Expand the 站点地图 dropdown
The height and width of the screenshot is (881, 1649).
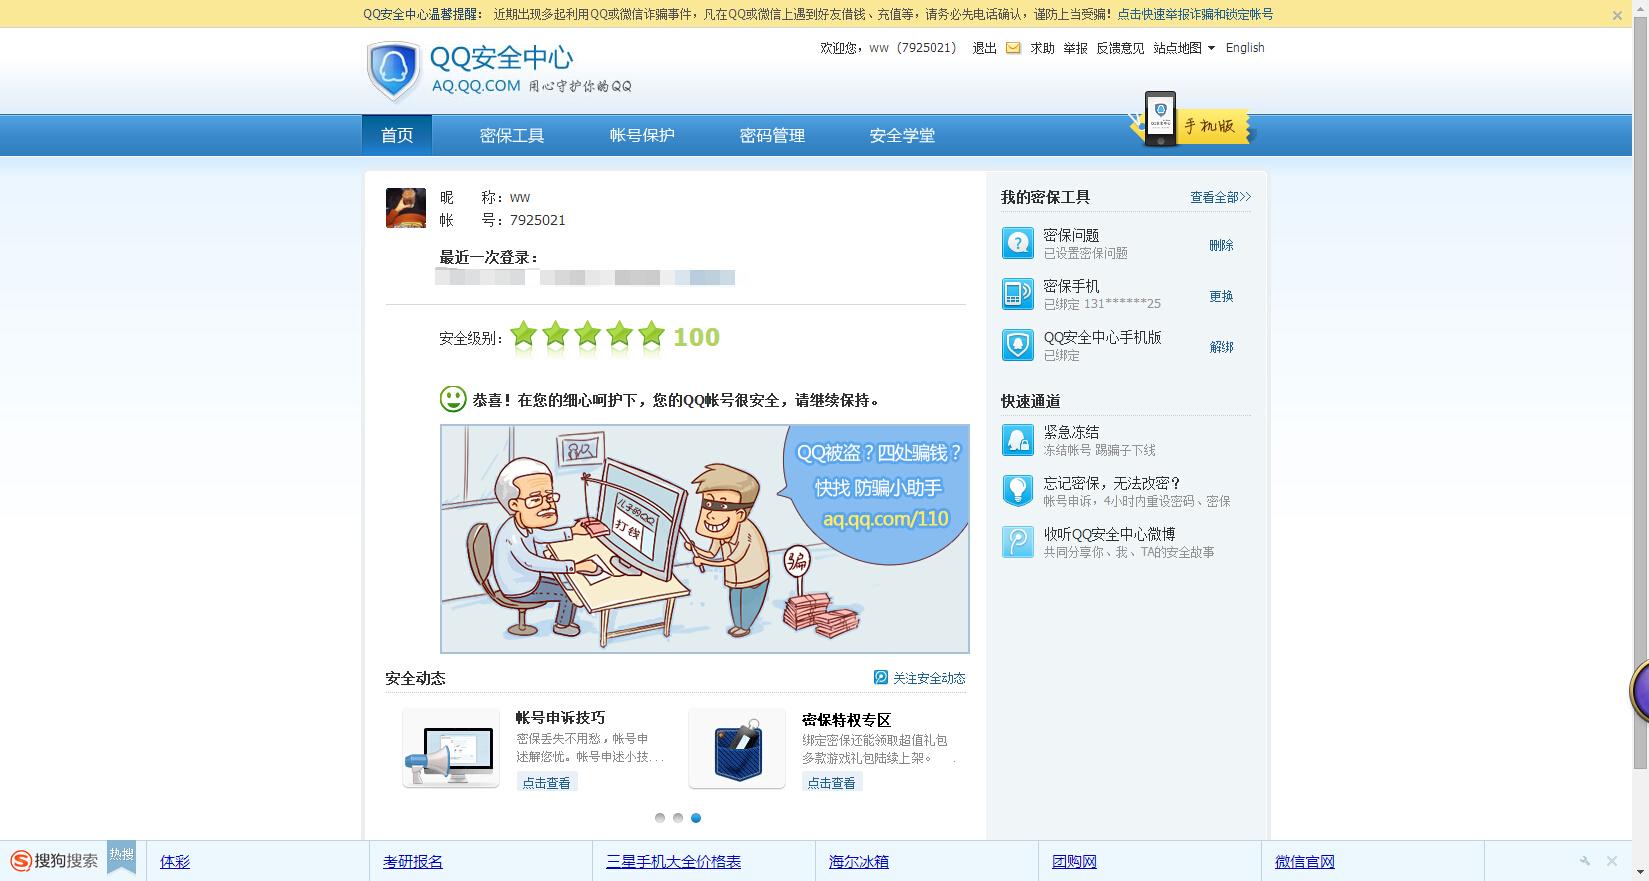click(x=1184, y=48)
